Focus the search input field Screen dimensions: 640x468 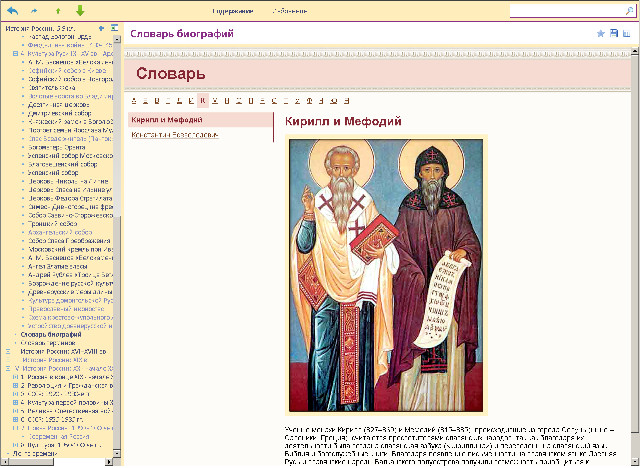567,11
